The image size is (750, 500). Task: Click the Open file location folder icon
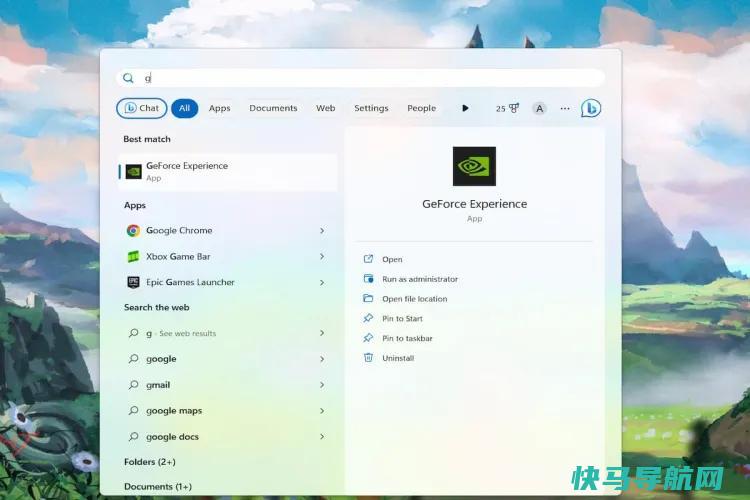[368, 298]
